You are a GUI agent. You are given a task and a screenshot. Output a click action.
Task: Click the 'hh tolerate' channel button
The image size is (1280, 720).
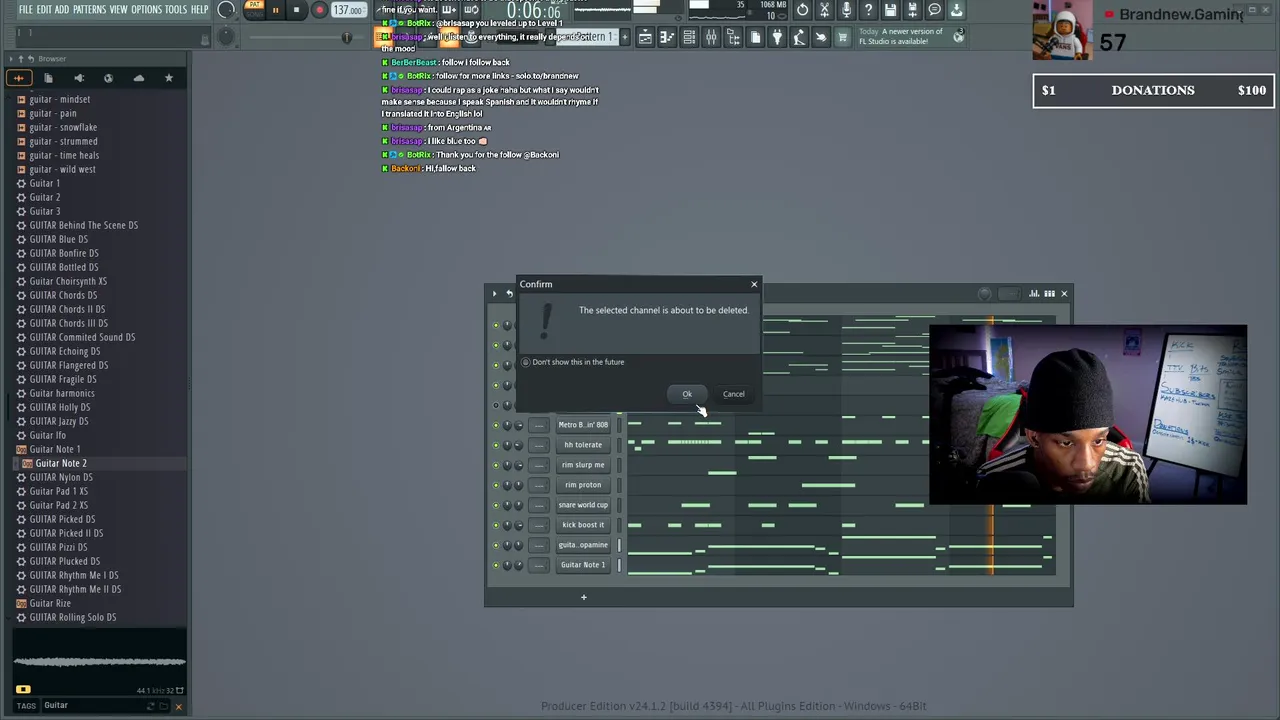583,445
